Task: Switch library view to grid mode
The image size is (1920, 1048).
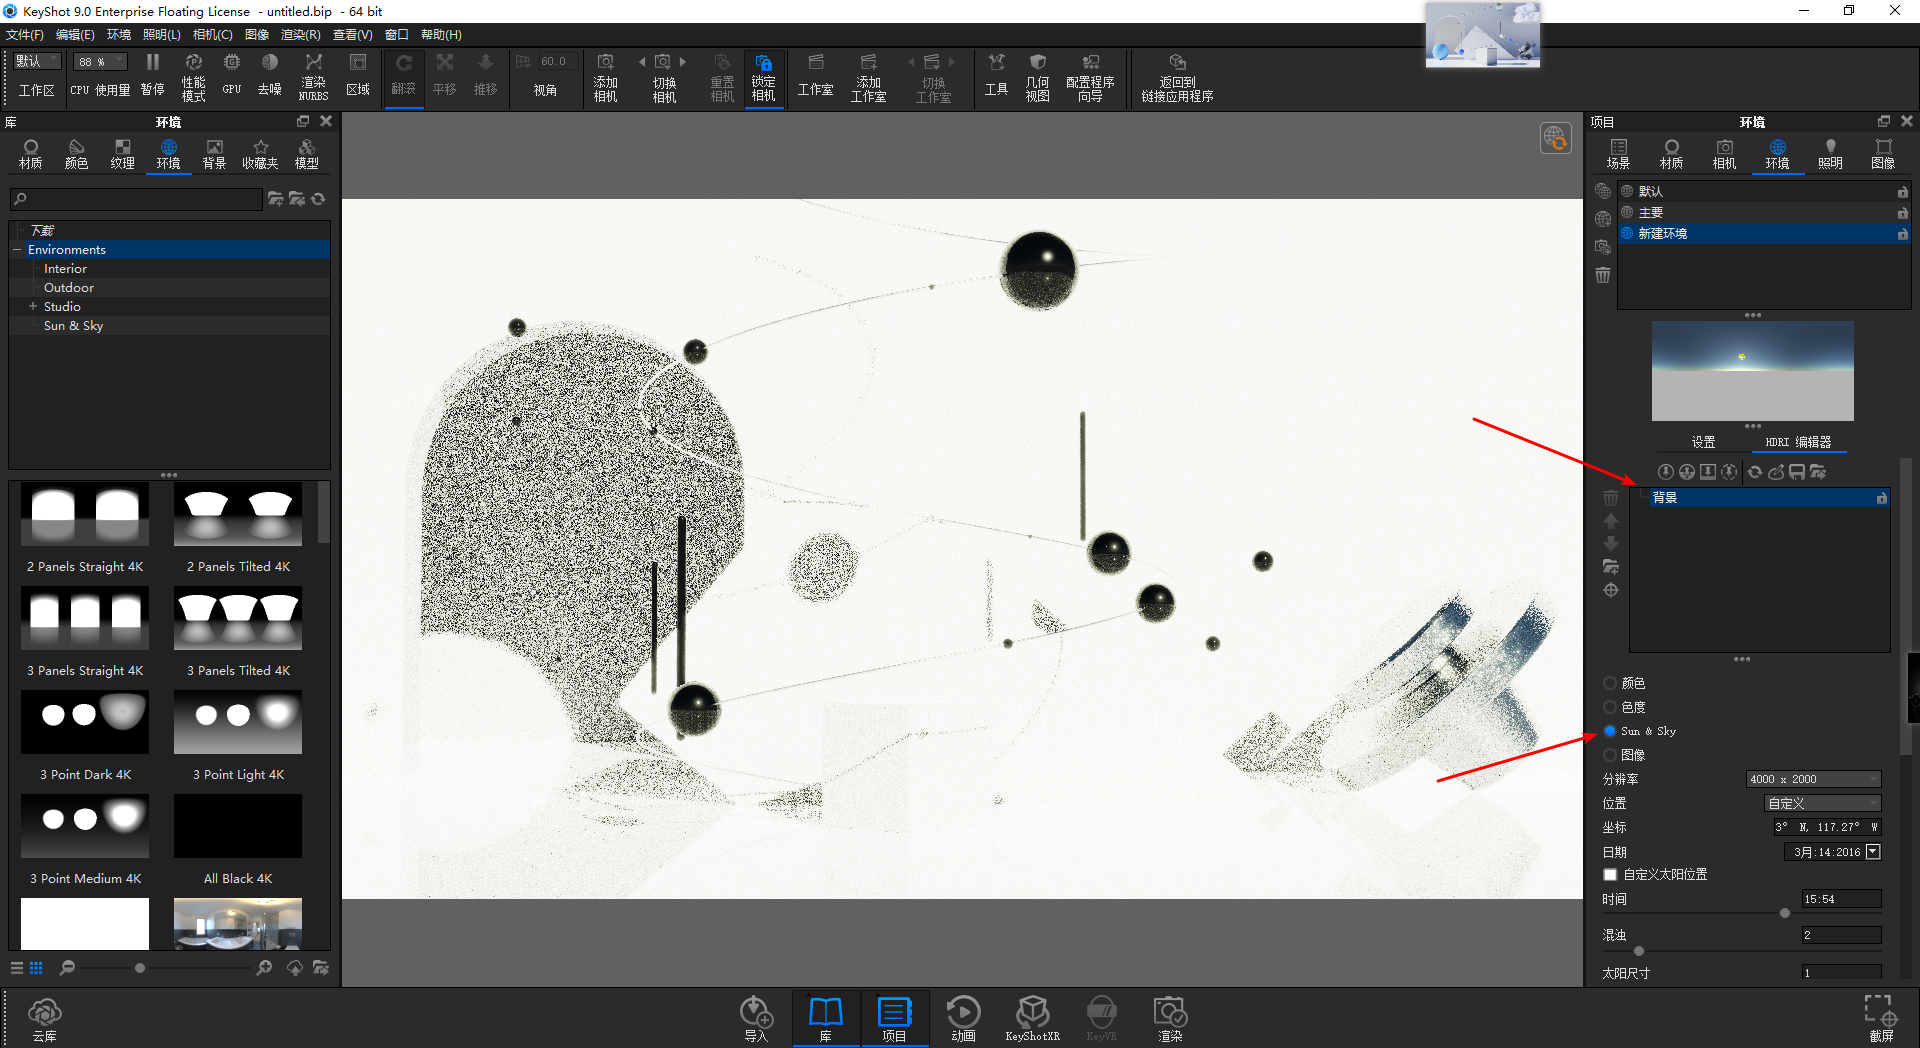Action: click(36, 967)
